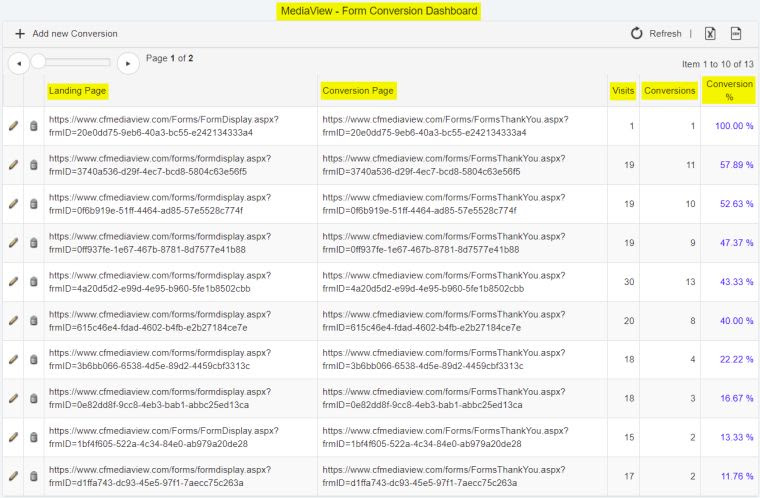Edit row with 57.89 % conversion
Viewport: 760px width, 498px height.
(14, 165)
